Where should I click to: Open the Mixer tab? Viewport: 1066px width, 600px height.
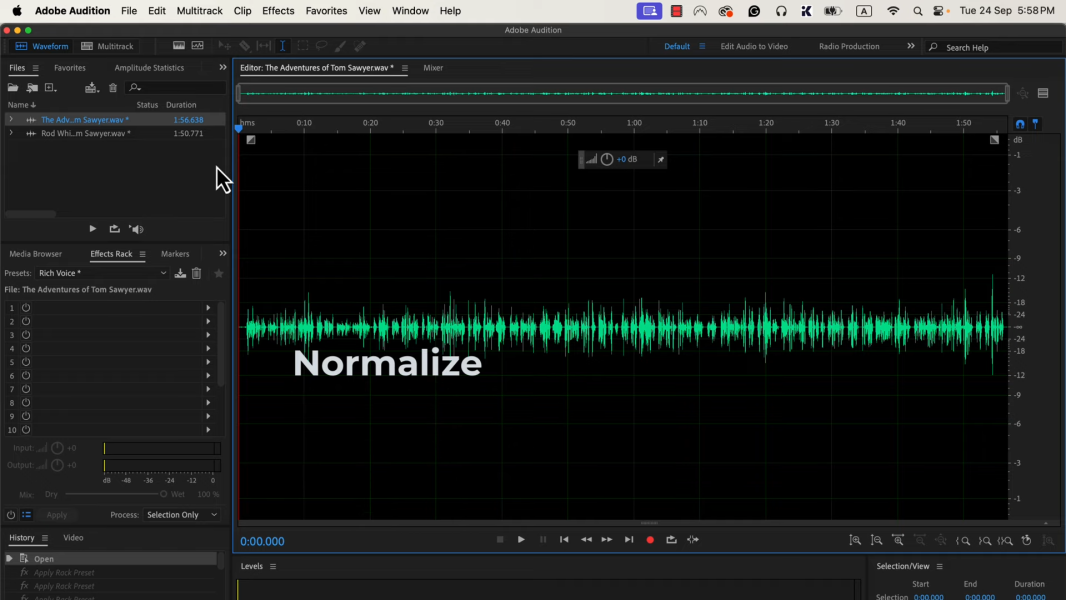(433, 68)
